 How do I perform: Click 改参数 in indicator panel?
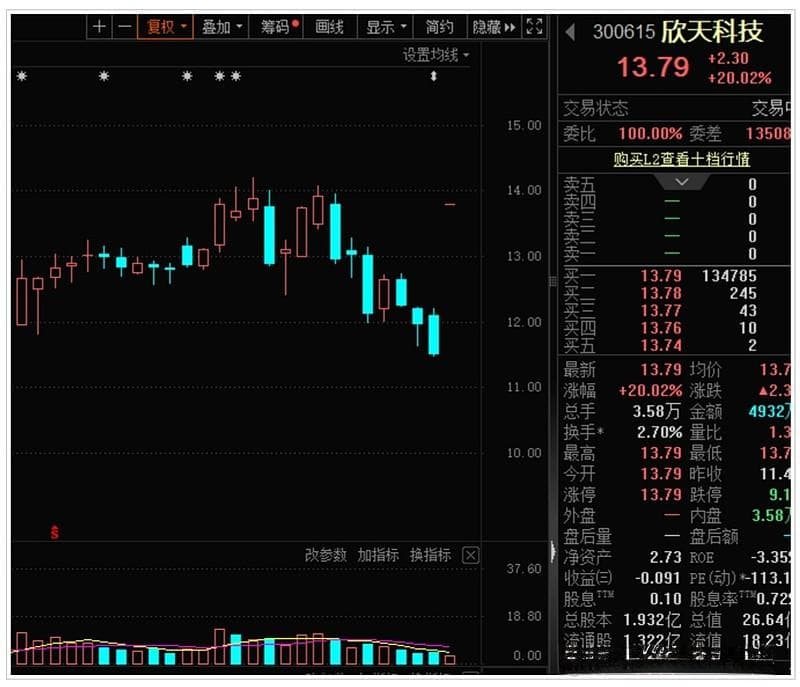[326, 554]
